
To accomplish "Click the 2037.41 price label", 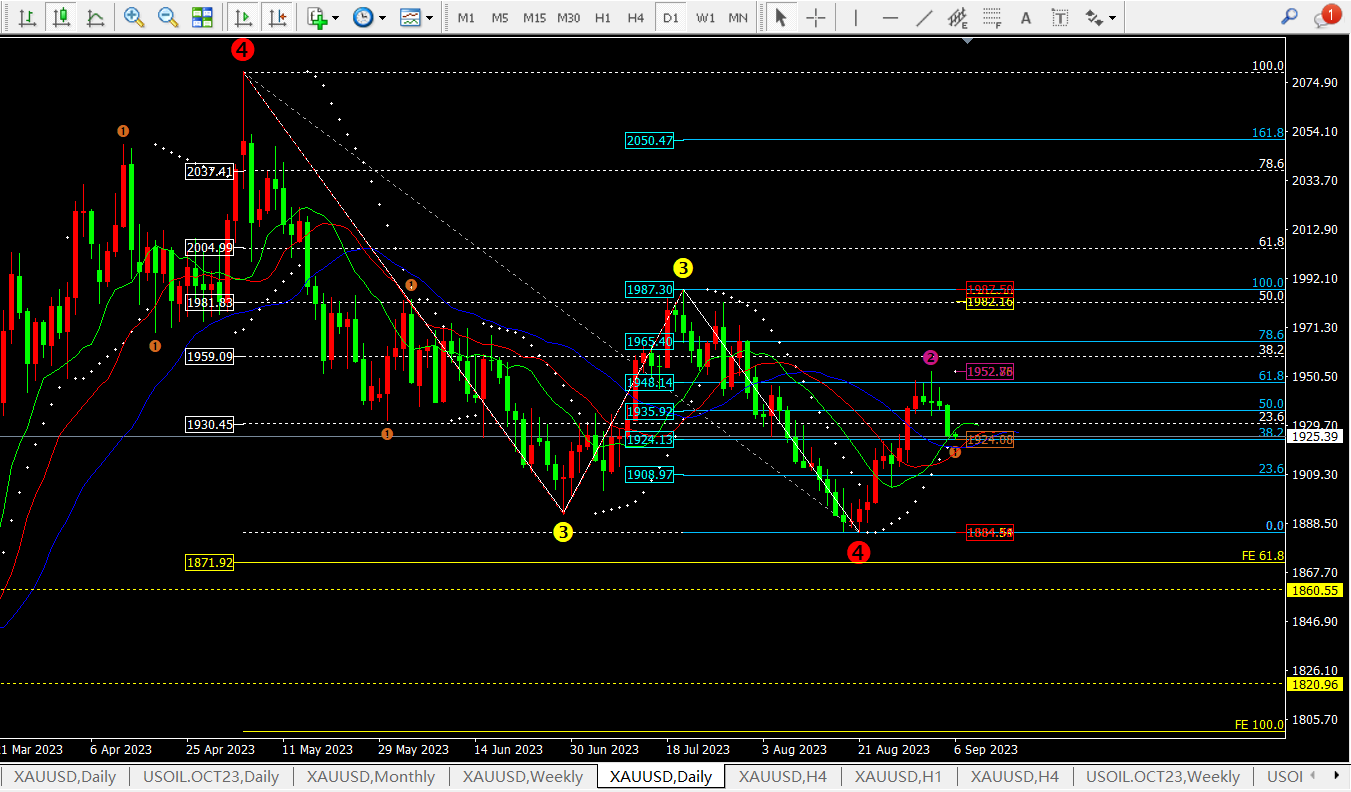I will (x=210, y=172).
